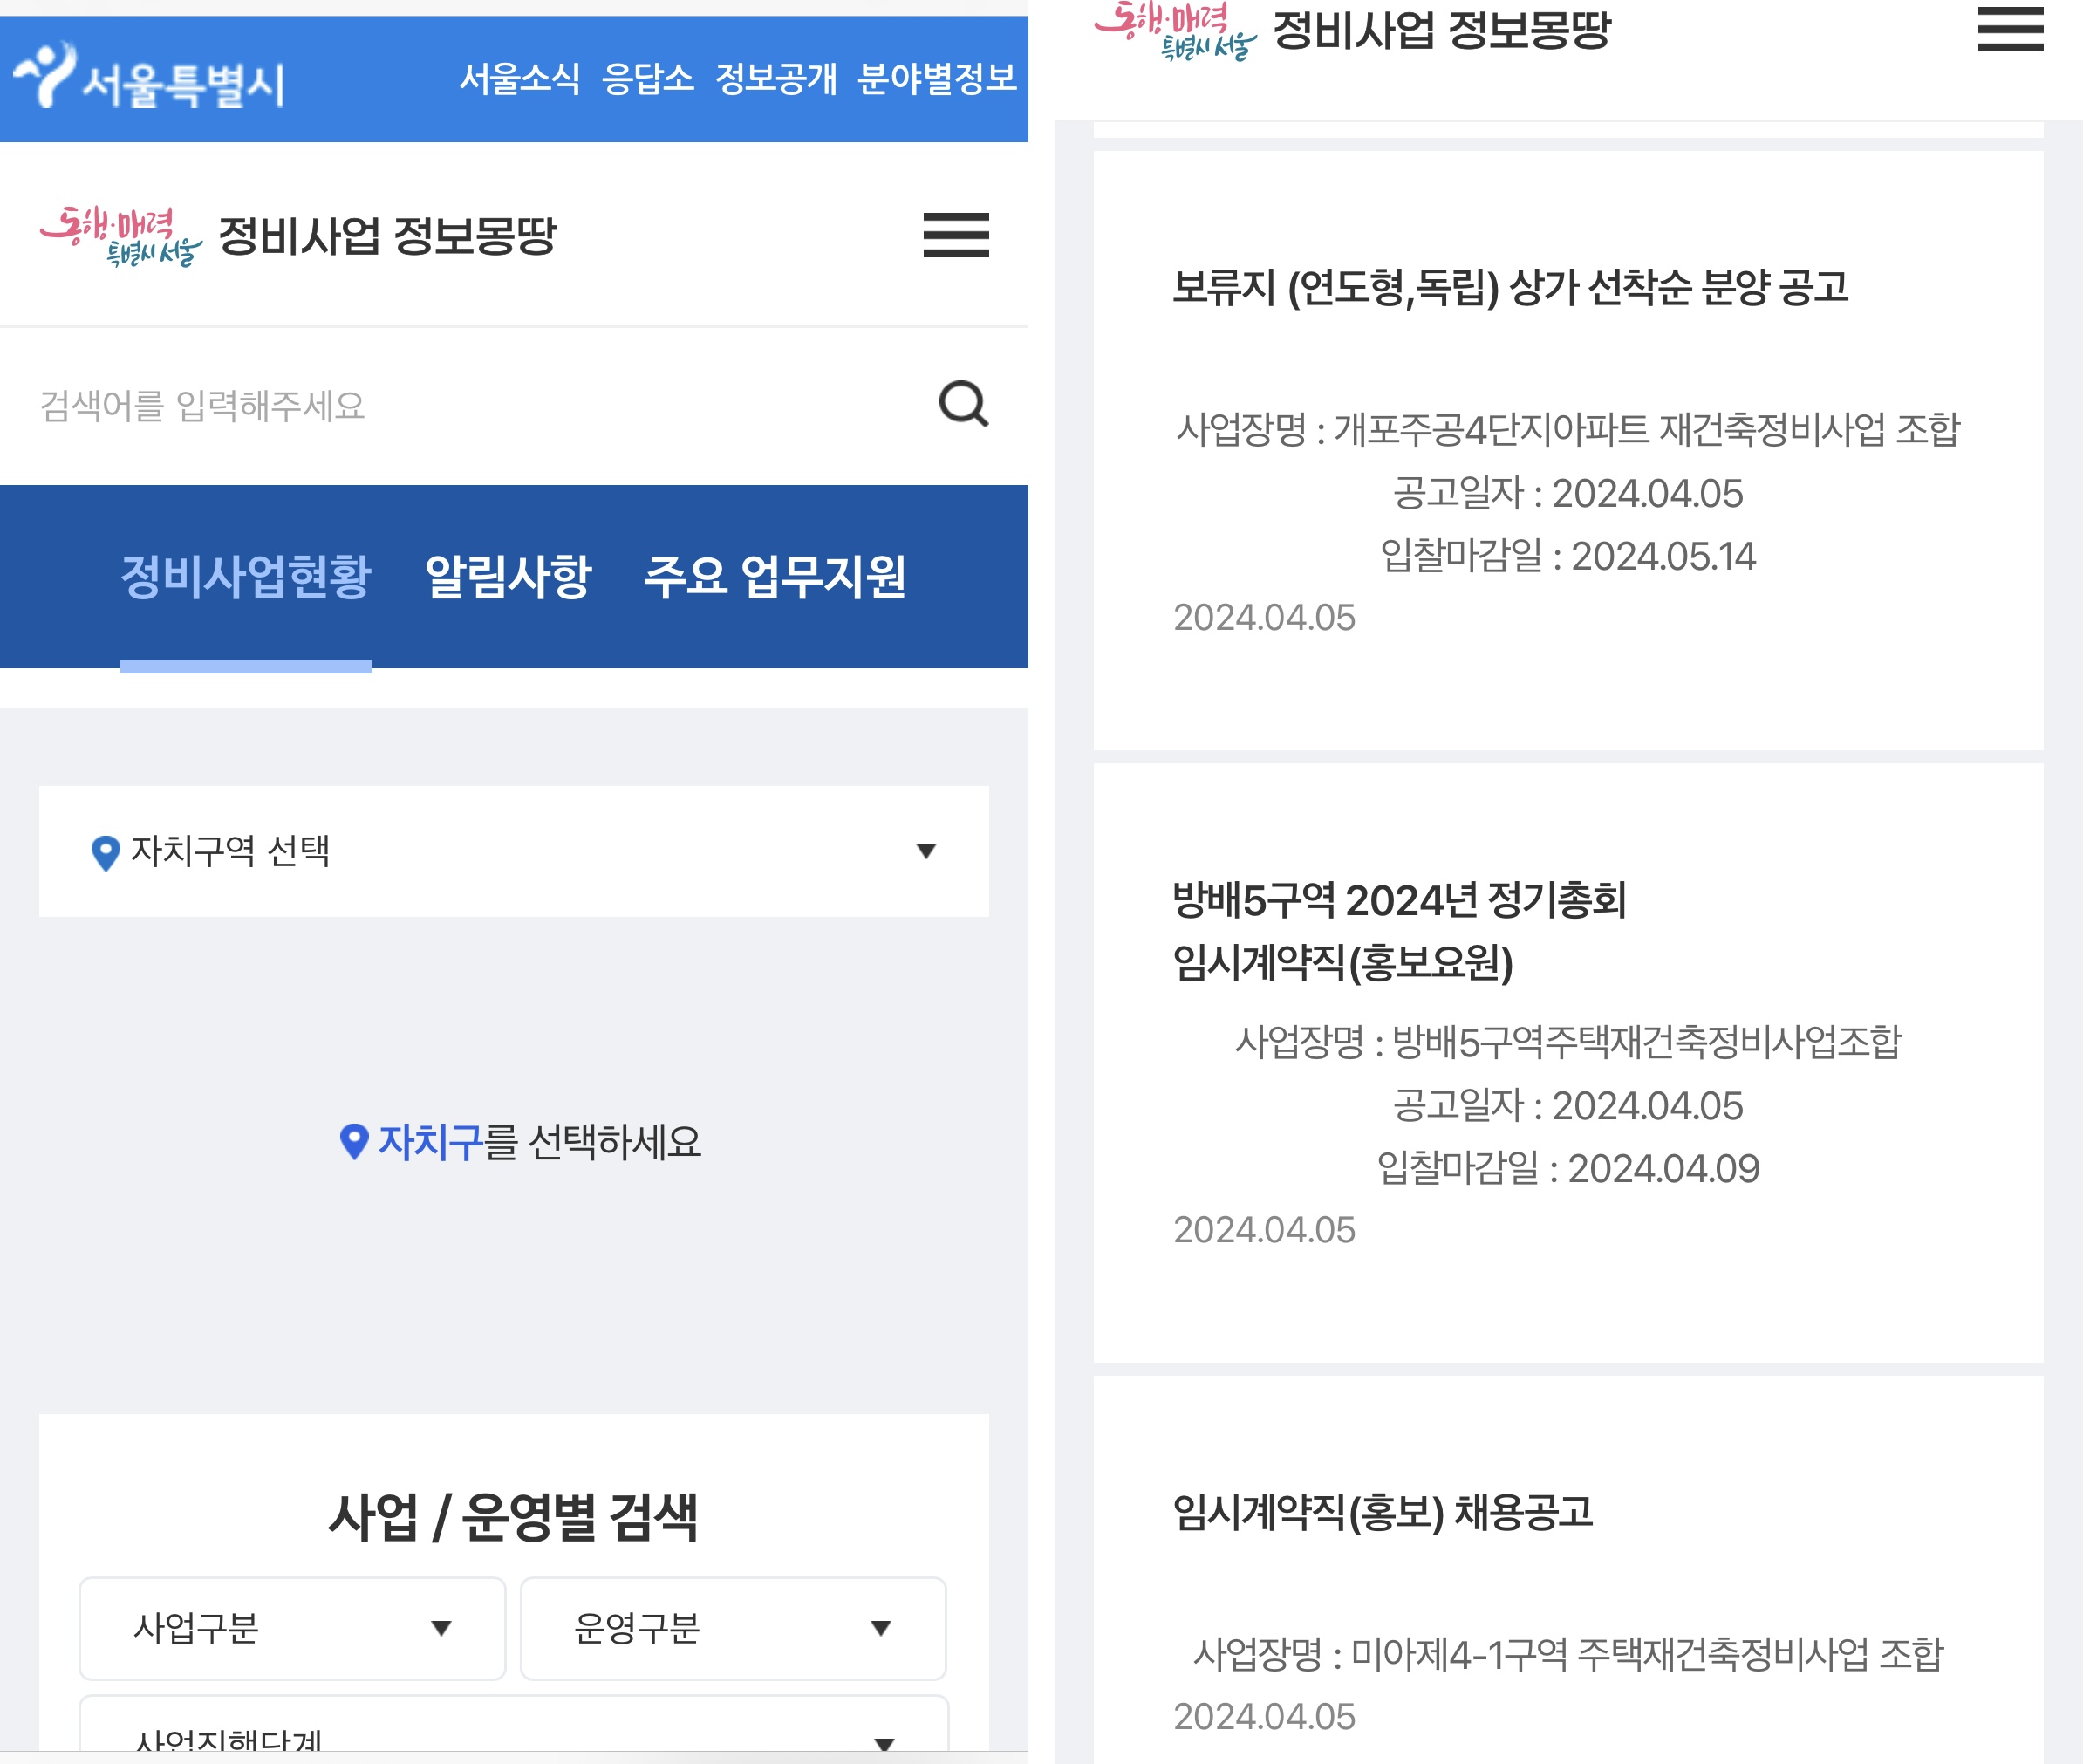Click the search magnifier icon
2083x1764 pixels.
pyautogui.click(x=963, y=404)
